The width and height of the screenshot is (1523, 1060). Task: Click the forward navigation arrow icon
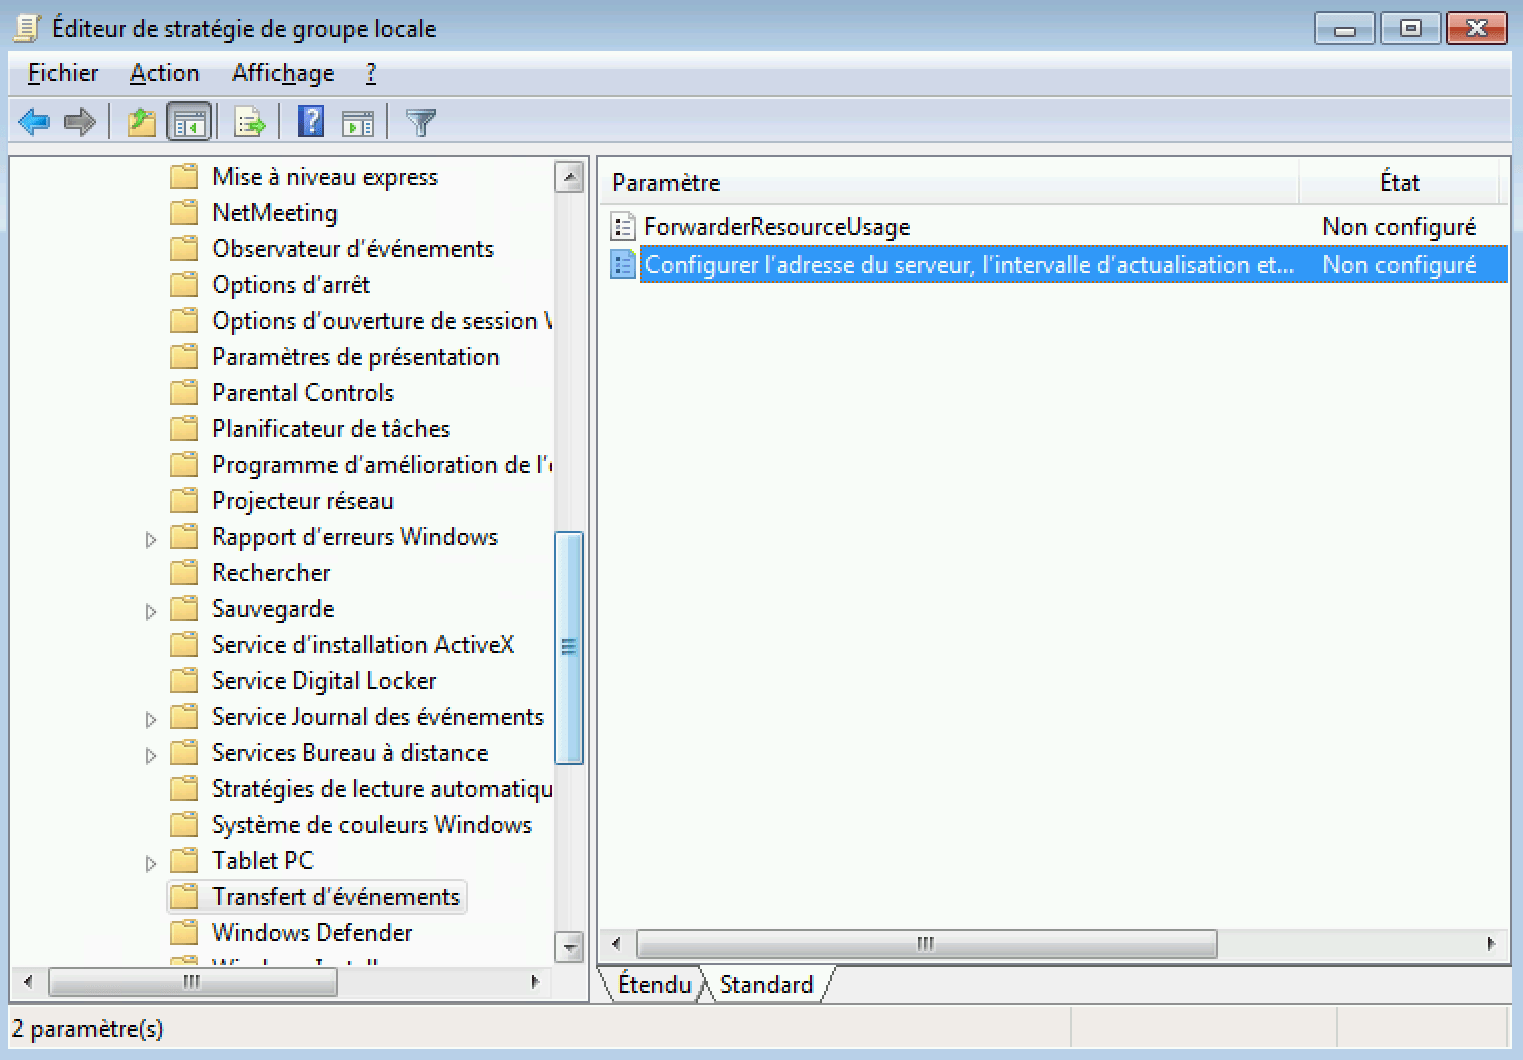(x=79, y=121)
